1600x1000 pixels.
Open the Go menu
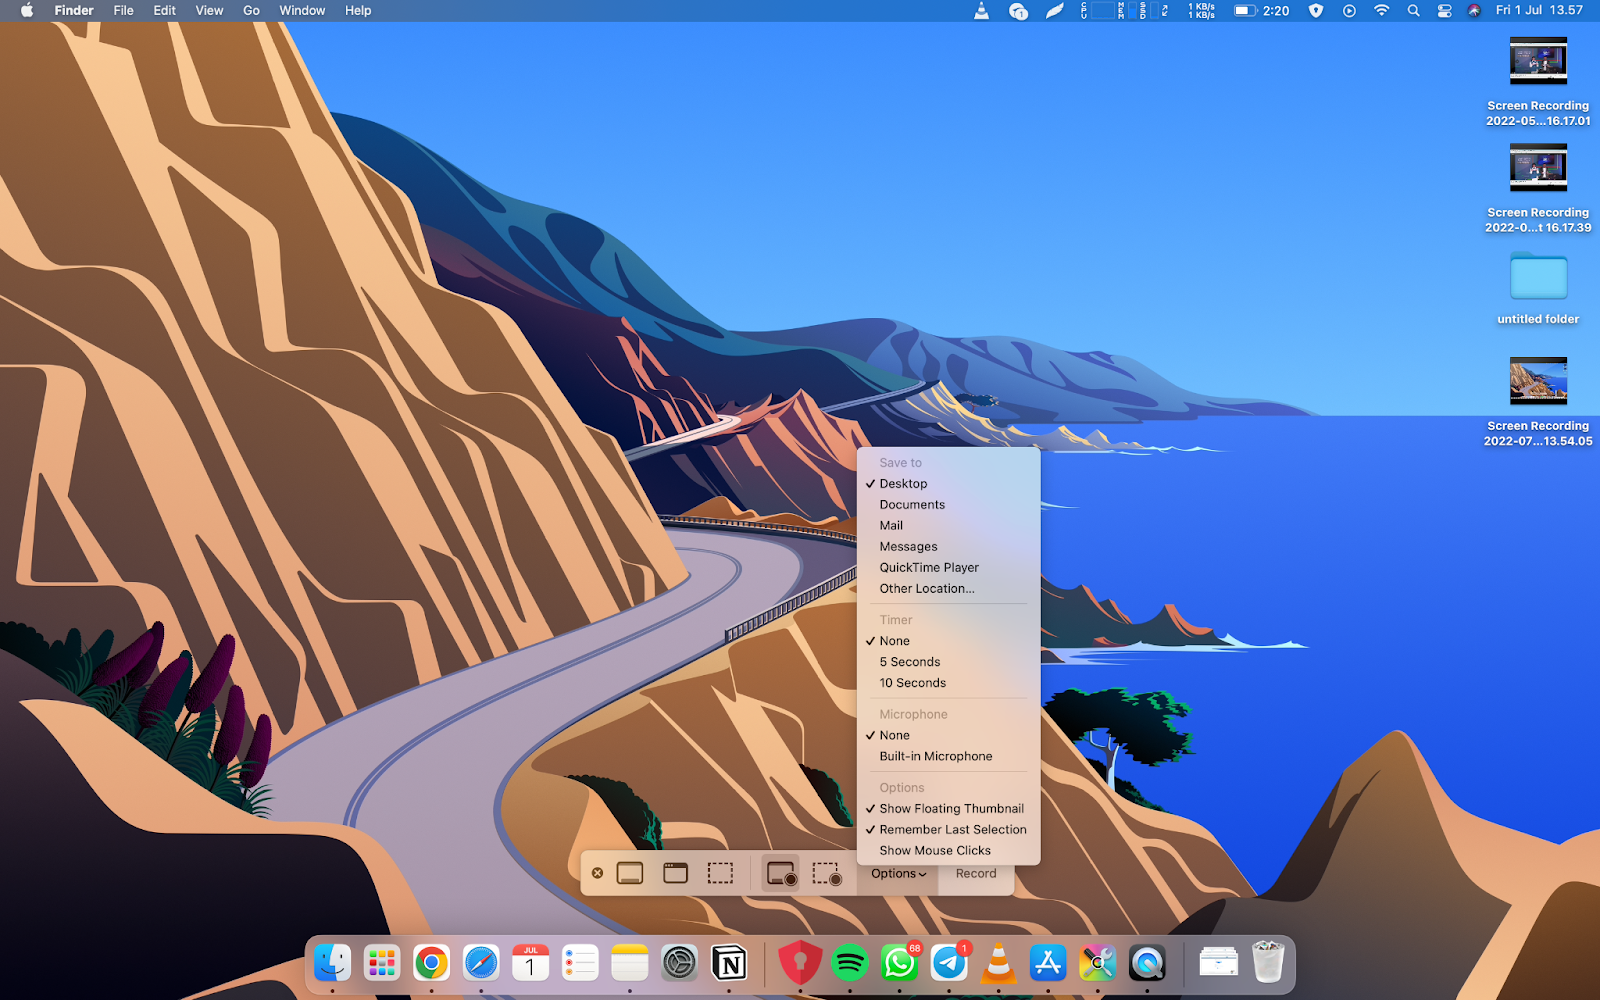point(251,10)
